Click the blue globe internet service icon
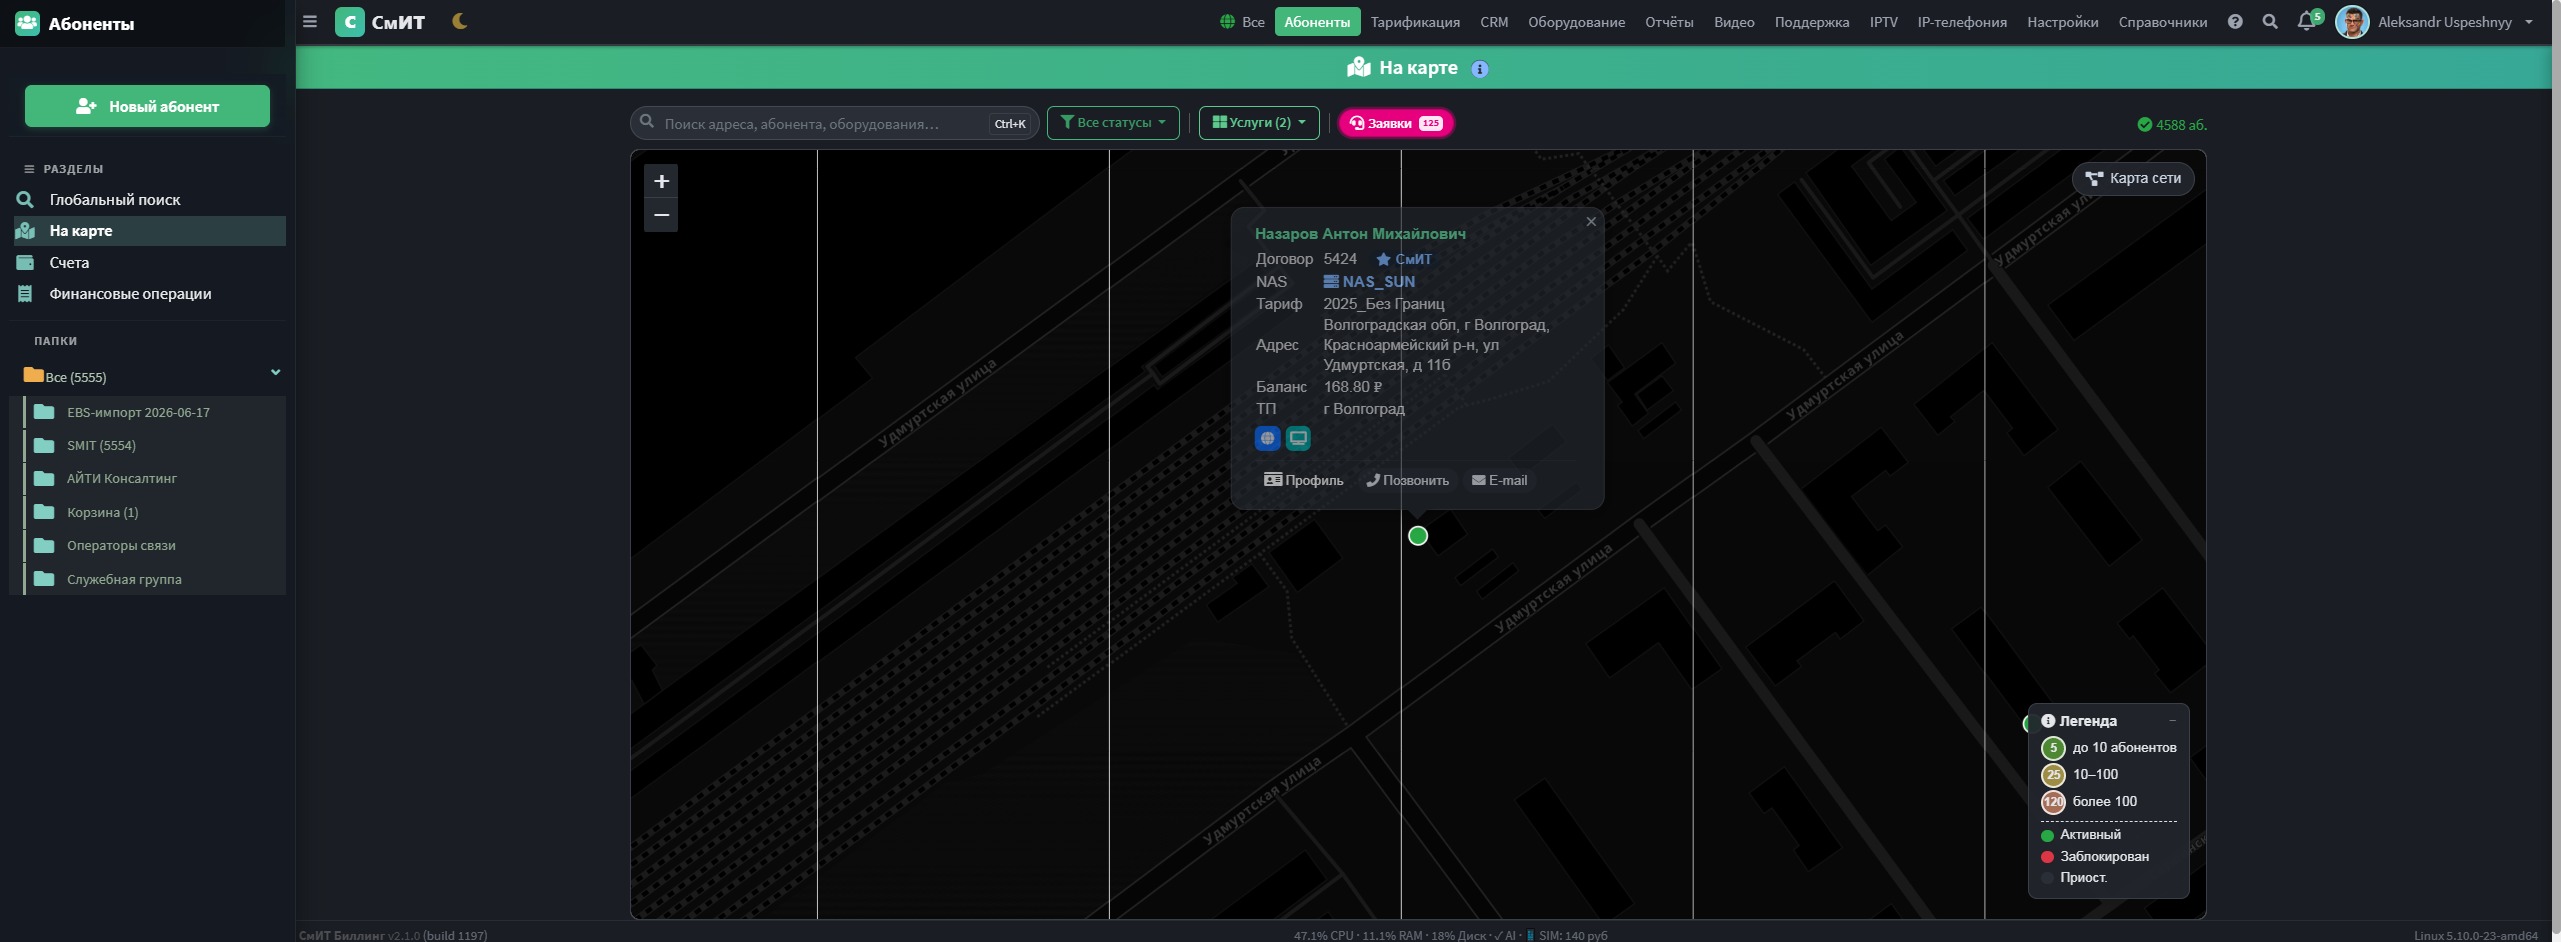This screenshot has height=942, width=2561. click(1267, 438)
